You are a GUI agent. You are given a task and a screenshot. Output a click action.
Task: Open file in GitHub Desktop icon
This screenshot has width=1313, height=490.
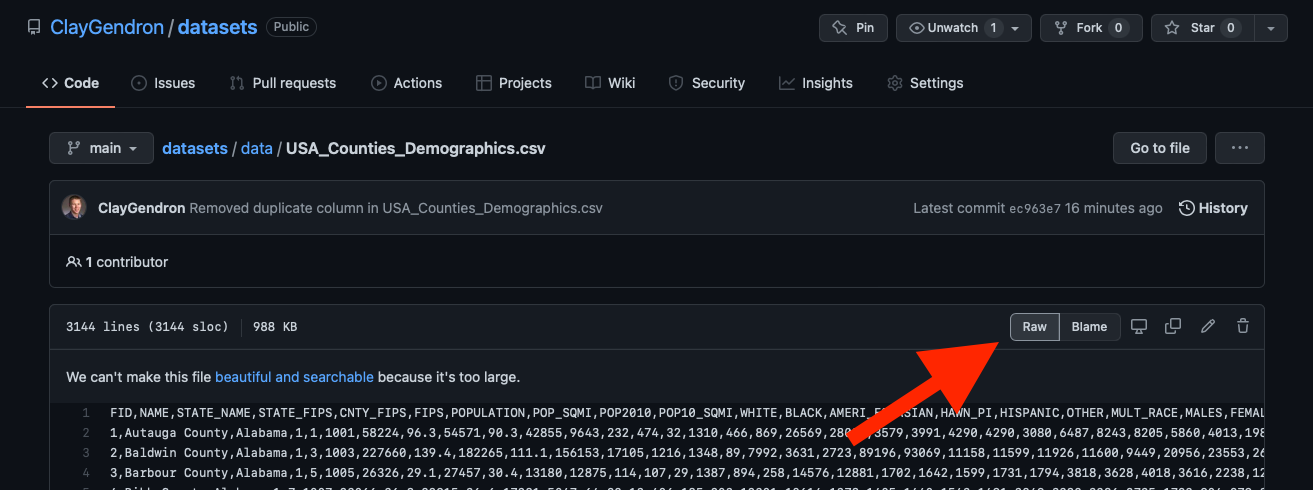point(1139,326)
